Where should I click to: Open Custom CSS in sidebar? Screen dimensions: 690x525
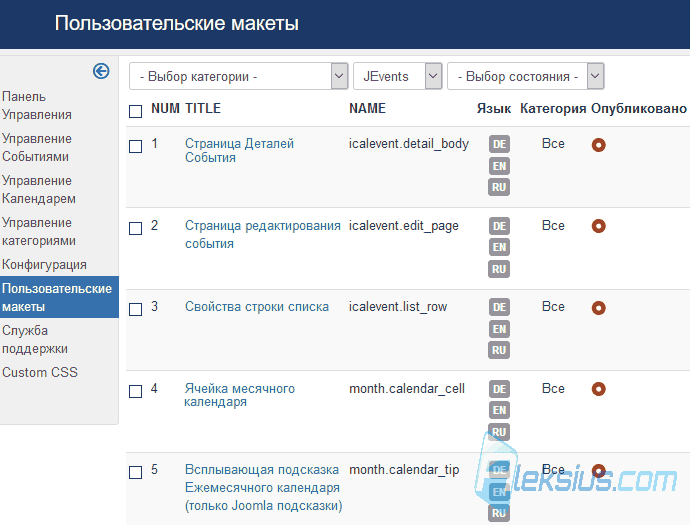[40, 372]
